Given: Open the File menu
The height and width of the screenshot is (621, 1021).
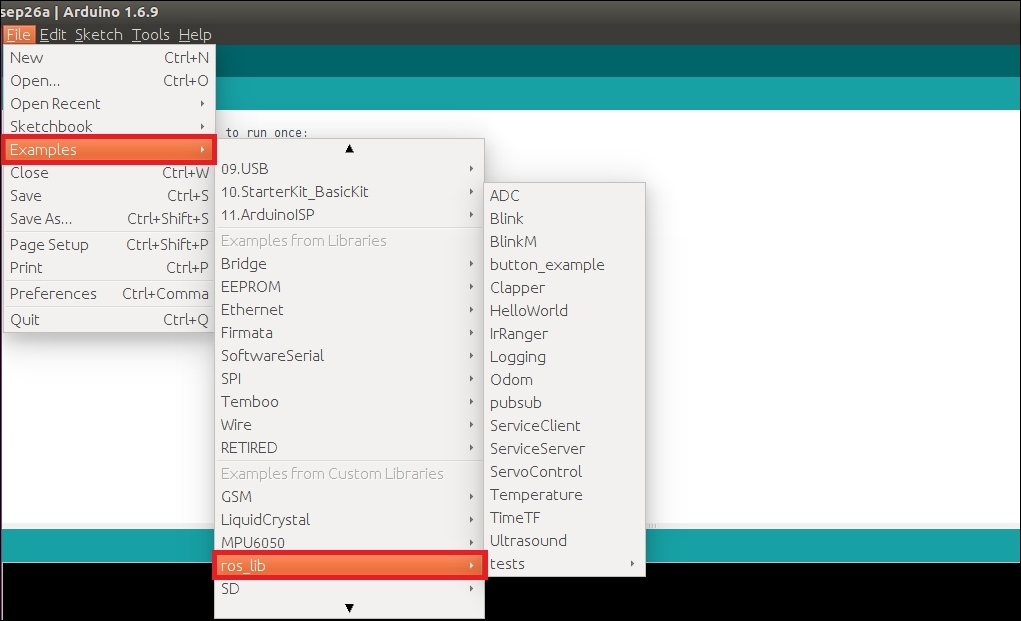Looking at the screenshot, I should pyautogui.click(x=18, y=34).
